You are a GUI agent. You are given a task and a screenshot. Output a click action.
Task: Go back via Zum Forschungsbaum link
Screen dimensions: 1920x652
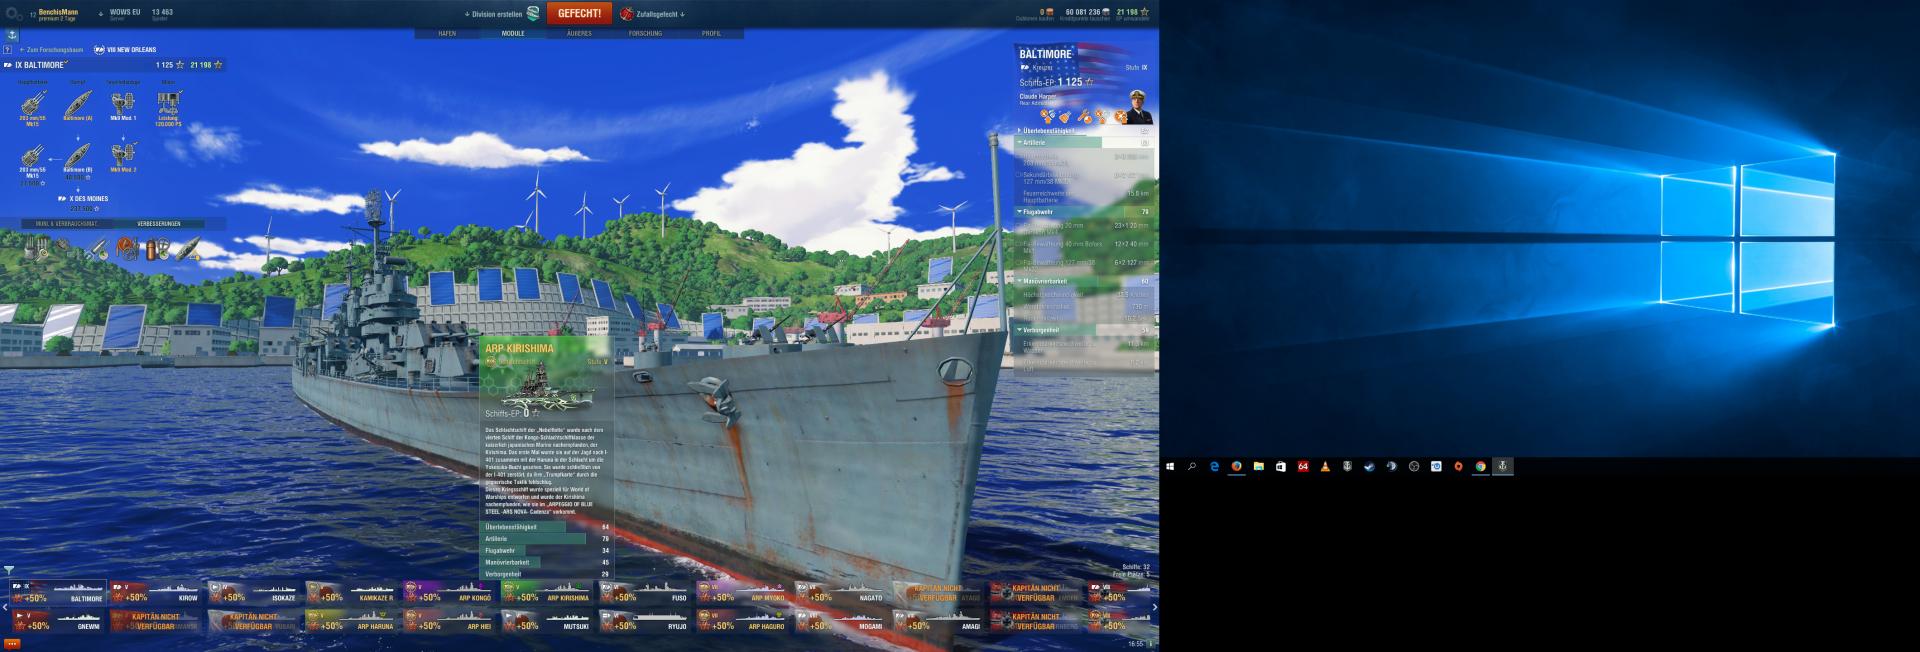coord(50,49)
